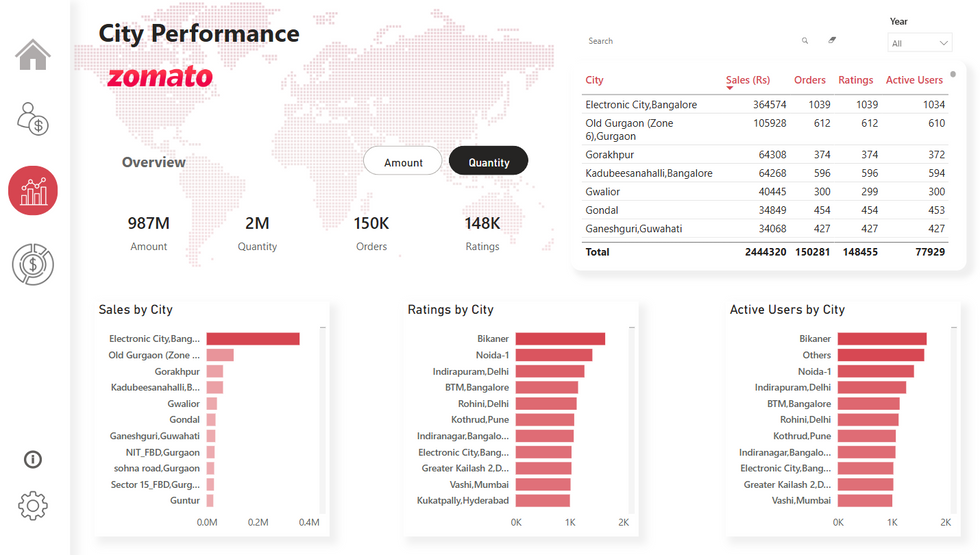
Task: Open the settings gear icon
Action: 32,506
